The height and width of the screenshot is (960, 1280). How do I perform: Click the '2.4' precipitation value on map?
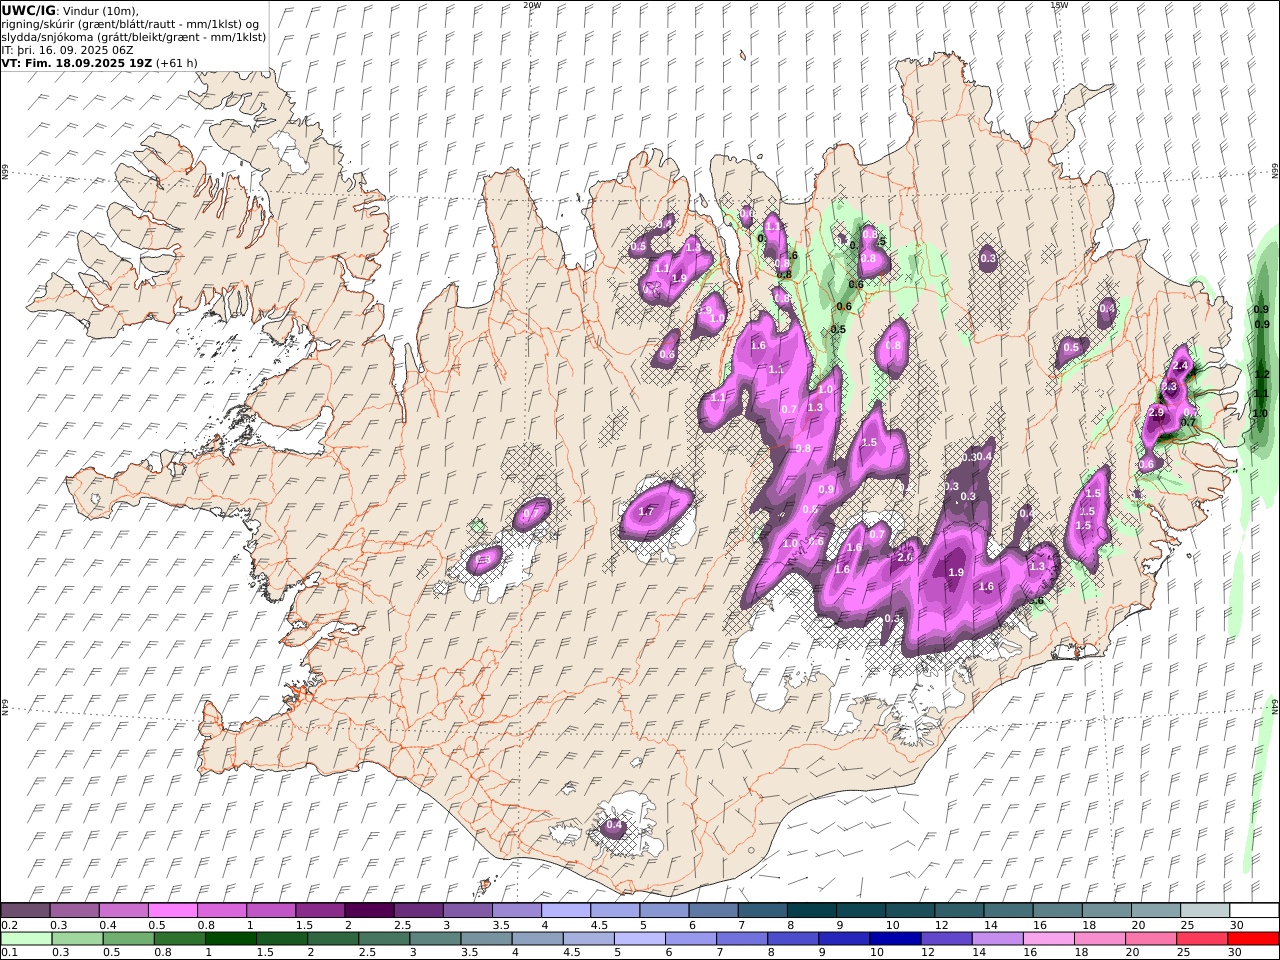pyautogui.click(x=1180, y=366)
